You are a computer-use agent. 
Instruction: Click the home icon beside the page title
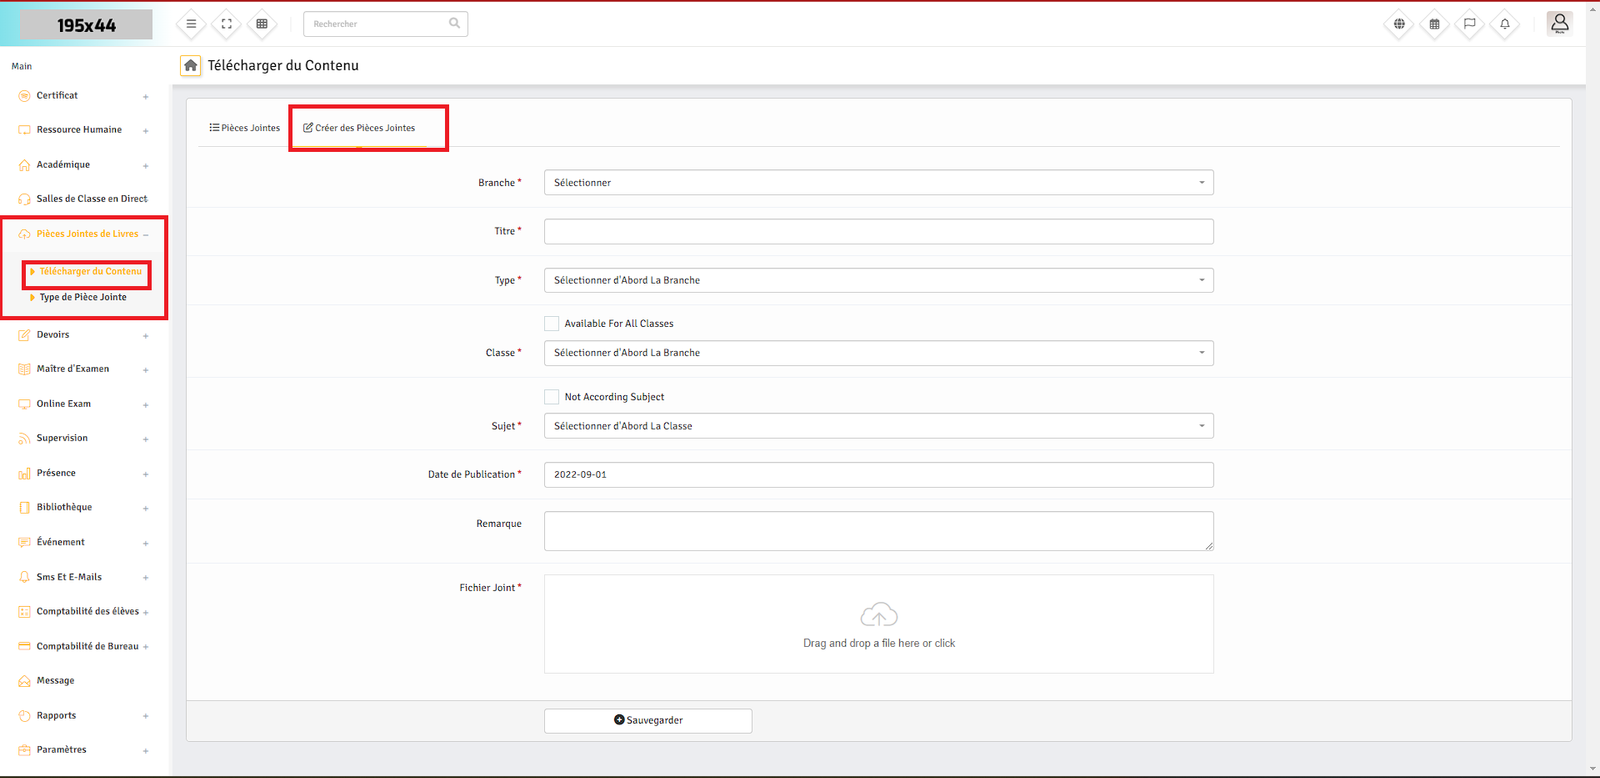(x=190, y=65)
